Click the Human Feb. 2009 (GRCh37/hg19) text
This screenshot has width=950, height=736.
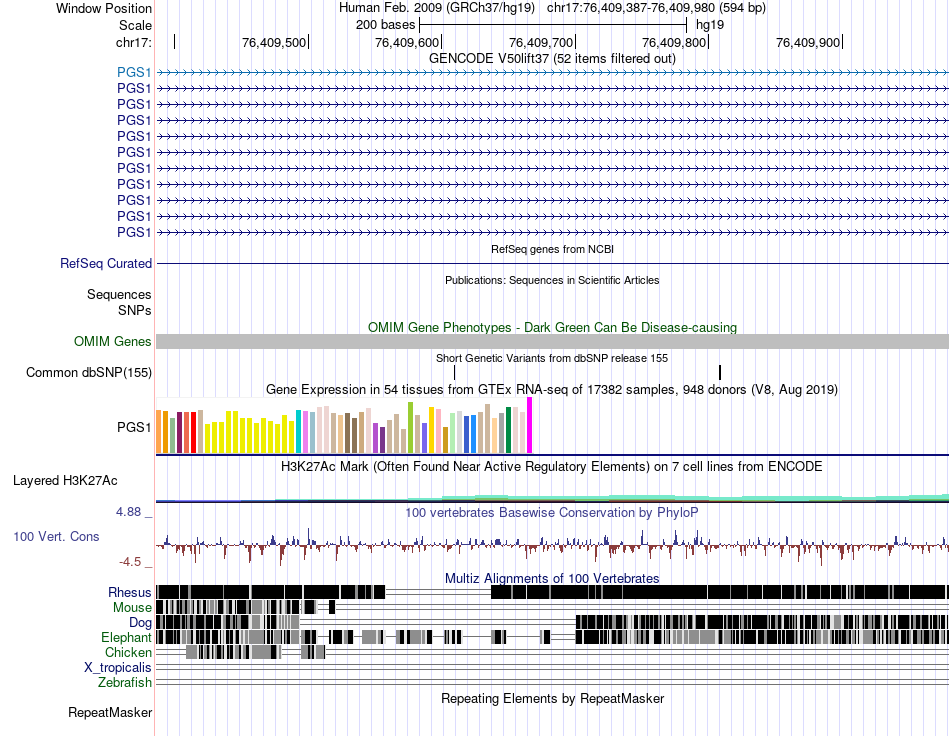tap(437, 8)
